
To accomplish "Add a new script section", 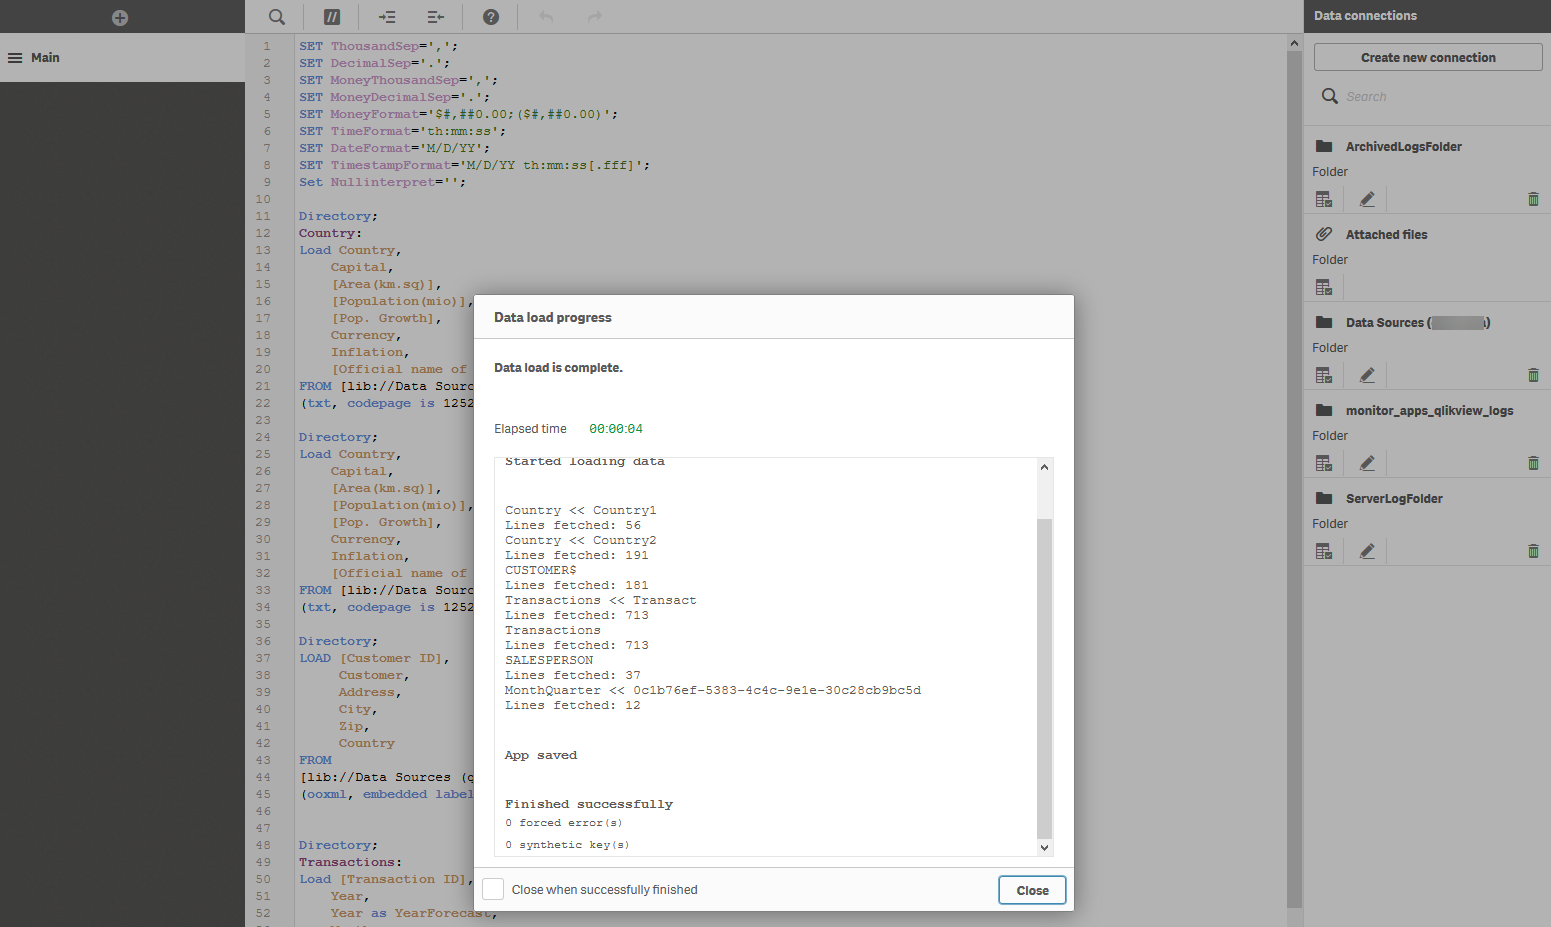I will click(x=120, y=17).
